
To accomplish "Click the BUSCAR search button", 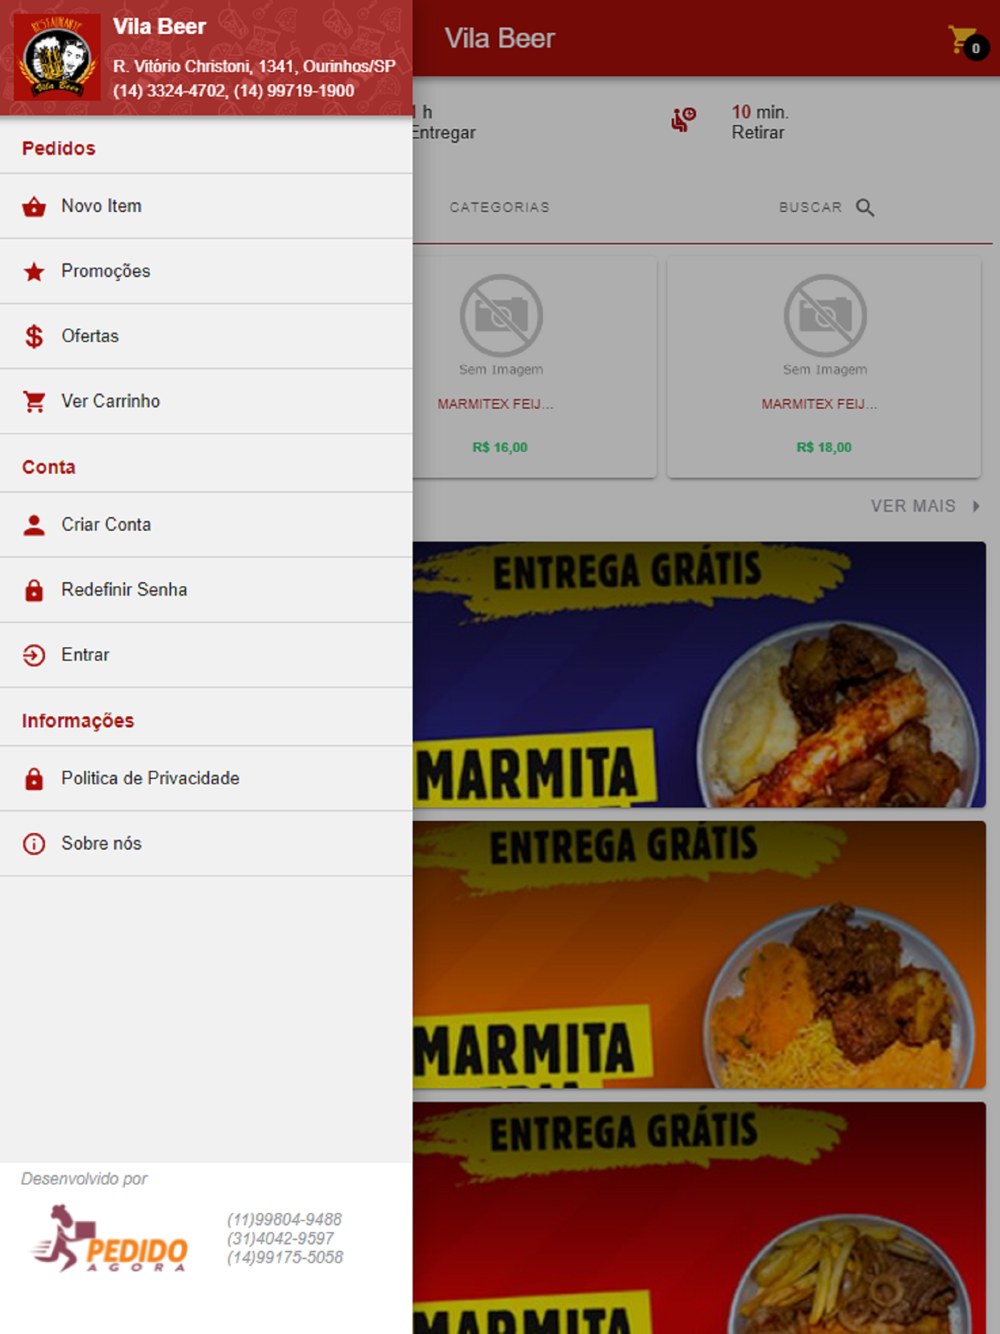I will tap(827, 207).
